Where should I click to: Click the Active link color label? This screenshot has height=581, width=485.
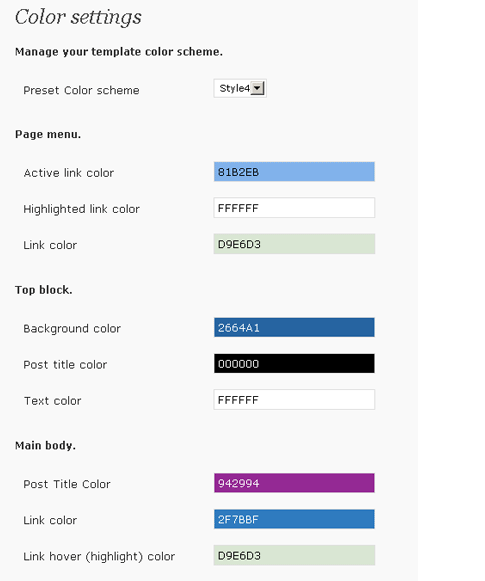click(69, 173)
